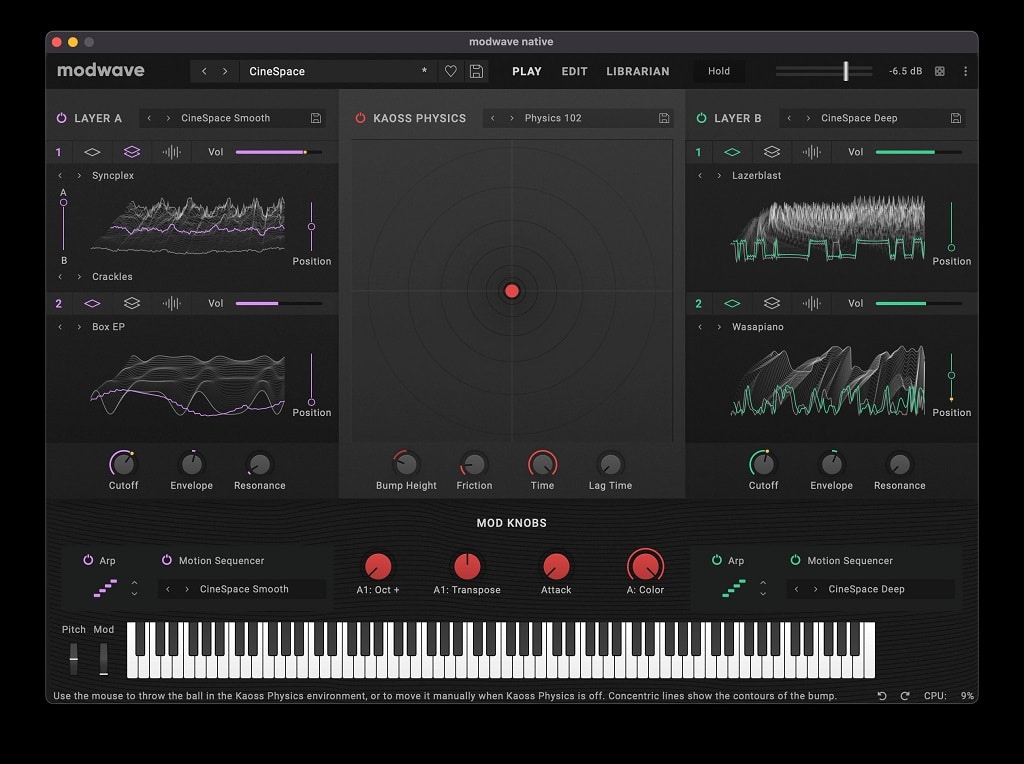The height and width of the screenshot is (764, 1024).
Task: Toggle Layer A Motion Sequencer power
Action: tap(167, 560)
